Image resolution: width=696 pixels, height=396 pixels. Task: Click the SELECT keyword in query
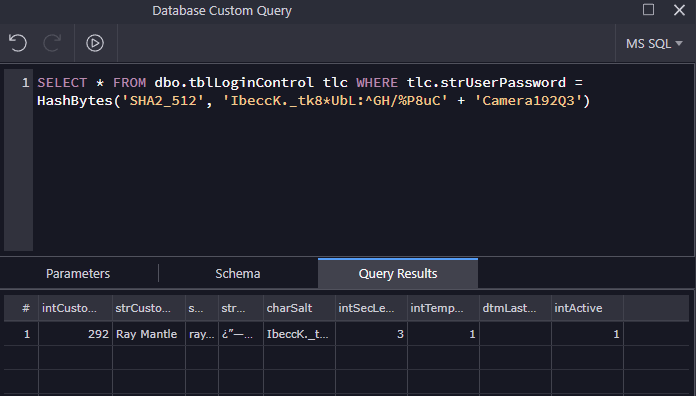click(62, 83)
